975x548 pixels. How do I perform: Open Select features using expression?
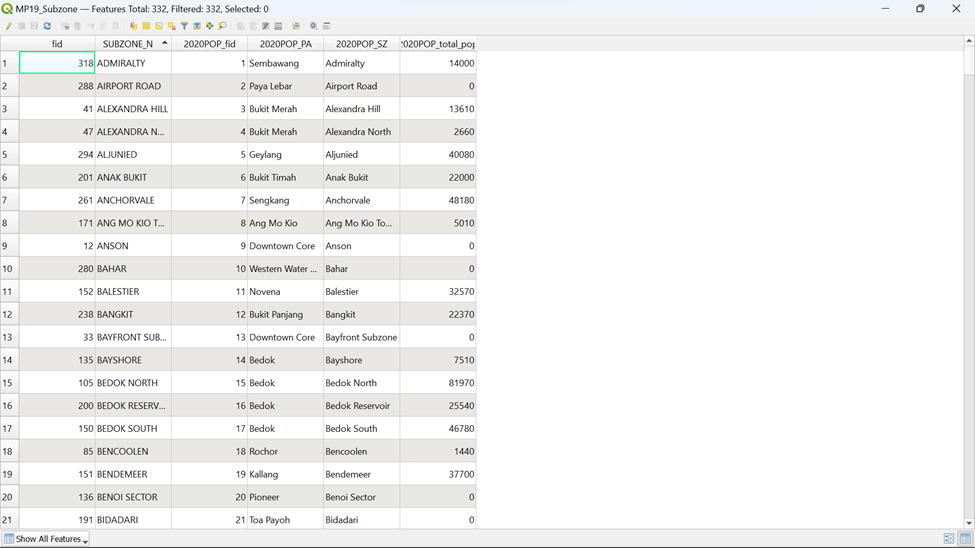(133, 26)
